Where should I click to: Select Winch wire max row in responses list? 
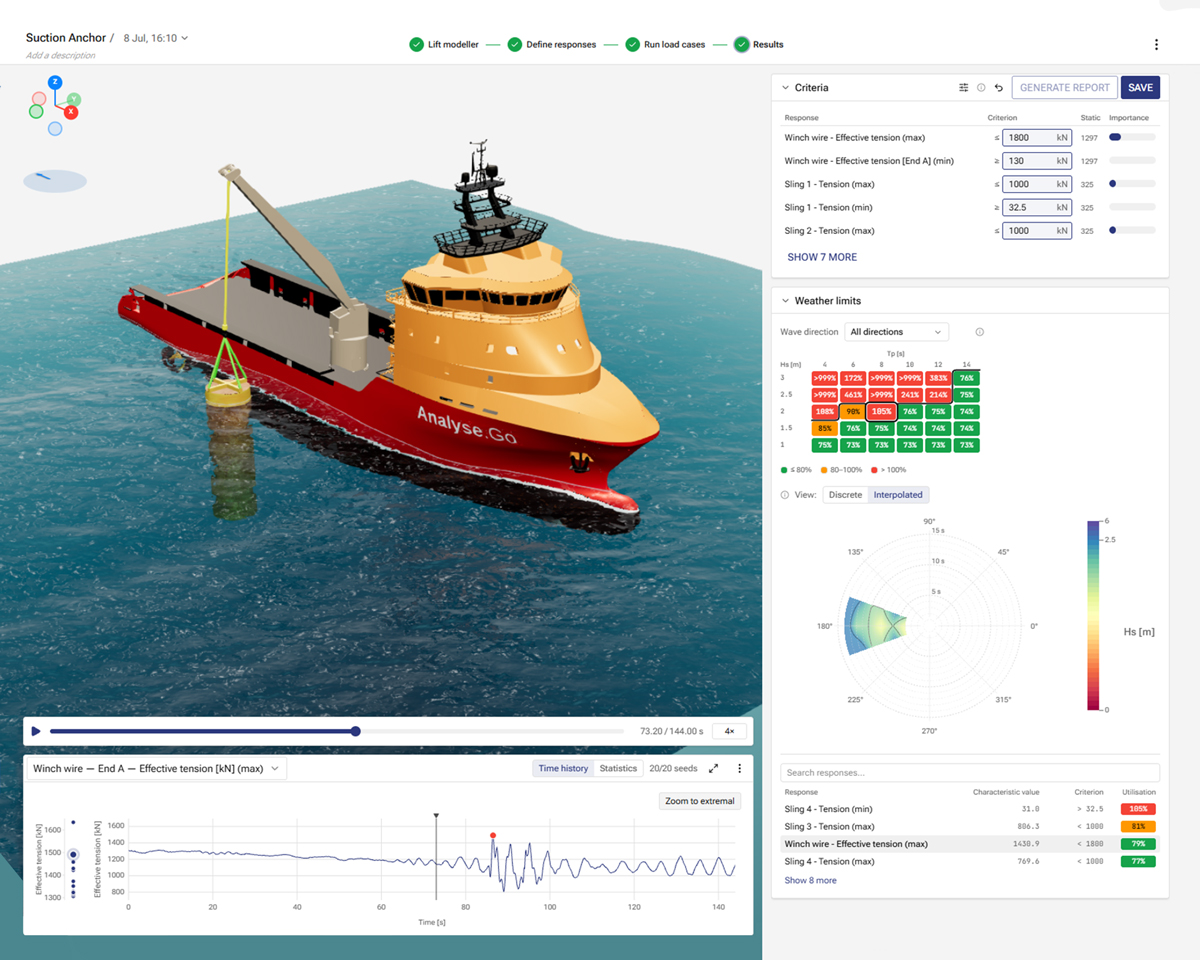click(x=970, y=844)
